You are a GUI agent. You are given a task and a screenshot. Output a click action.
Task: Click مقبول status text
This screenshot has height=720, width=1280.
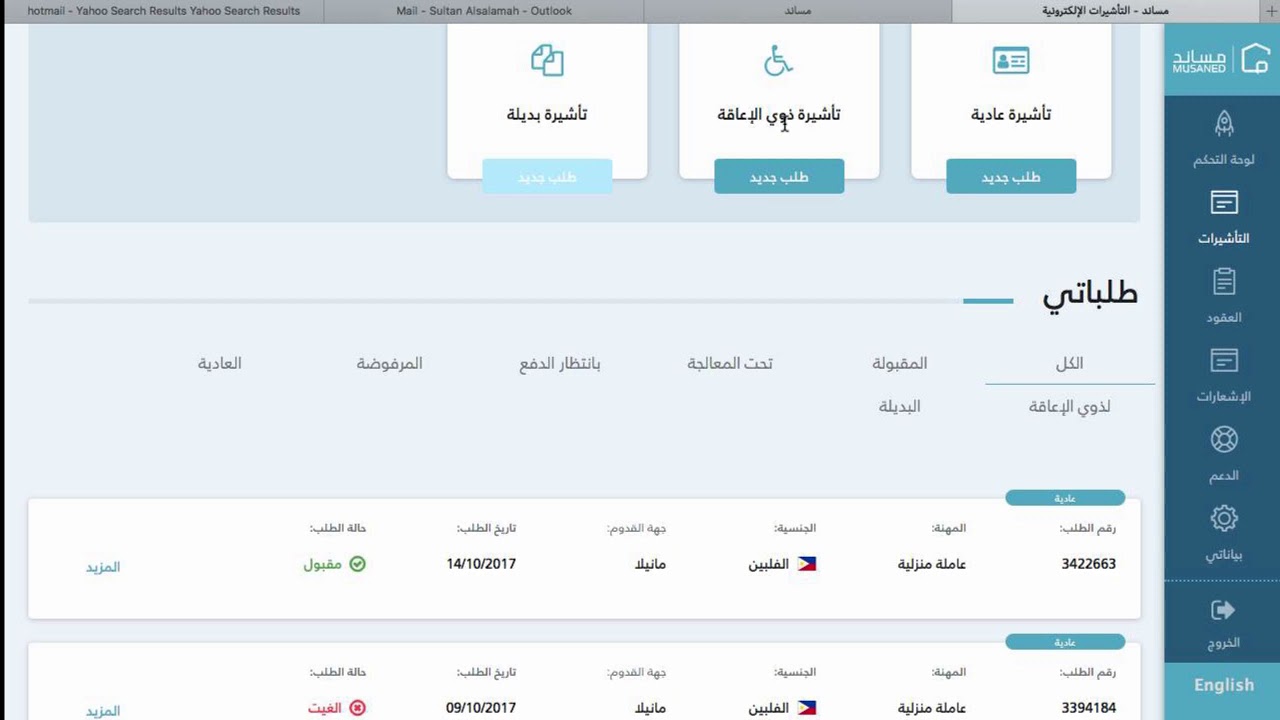click(x=323, y=564)
